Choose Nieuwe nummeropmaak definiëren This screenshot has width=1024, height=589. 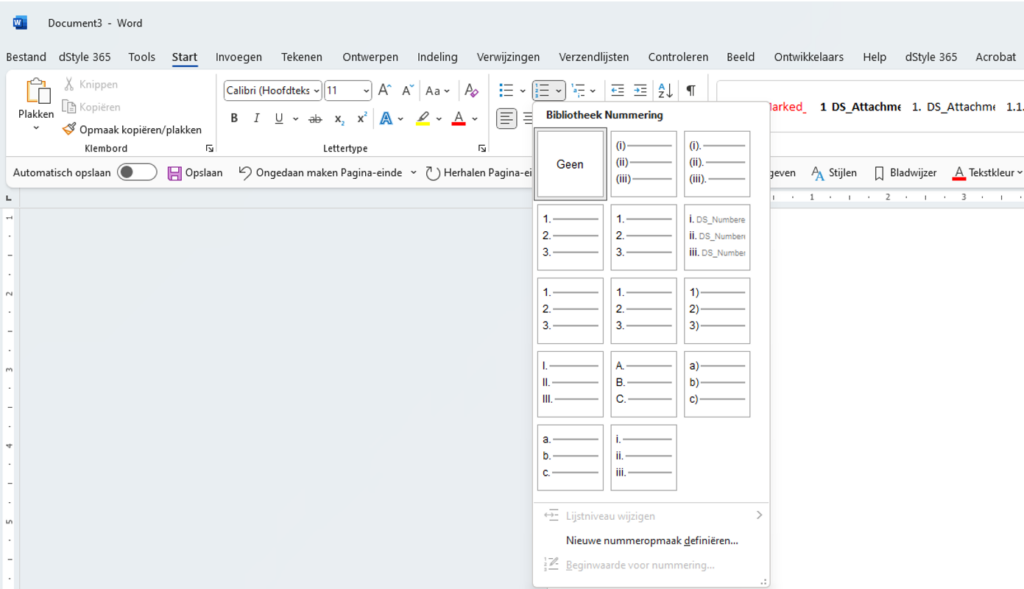(652, 541)
